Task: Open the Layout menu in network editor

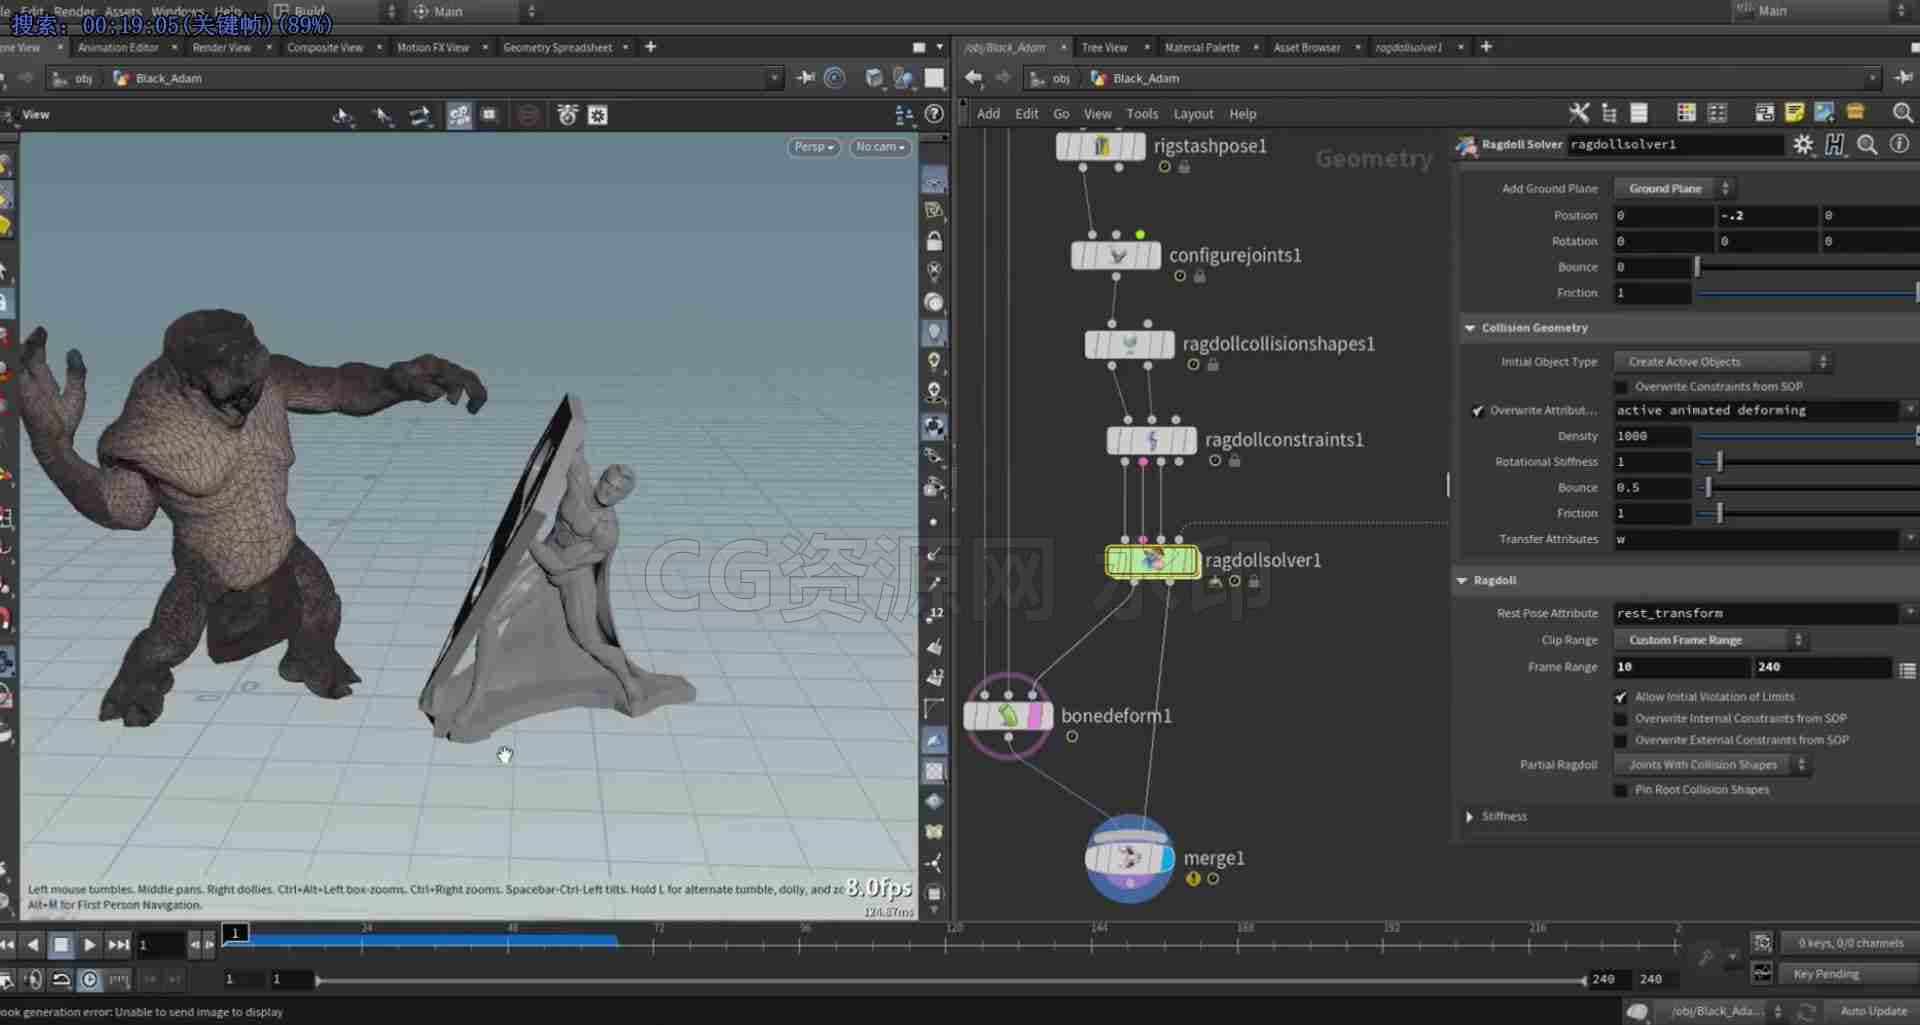Action: [1193, 114]
